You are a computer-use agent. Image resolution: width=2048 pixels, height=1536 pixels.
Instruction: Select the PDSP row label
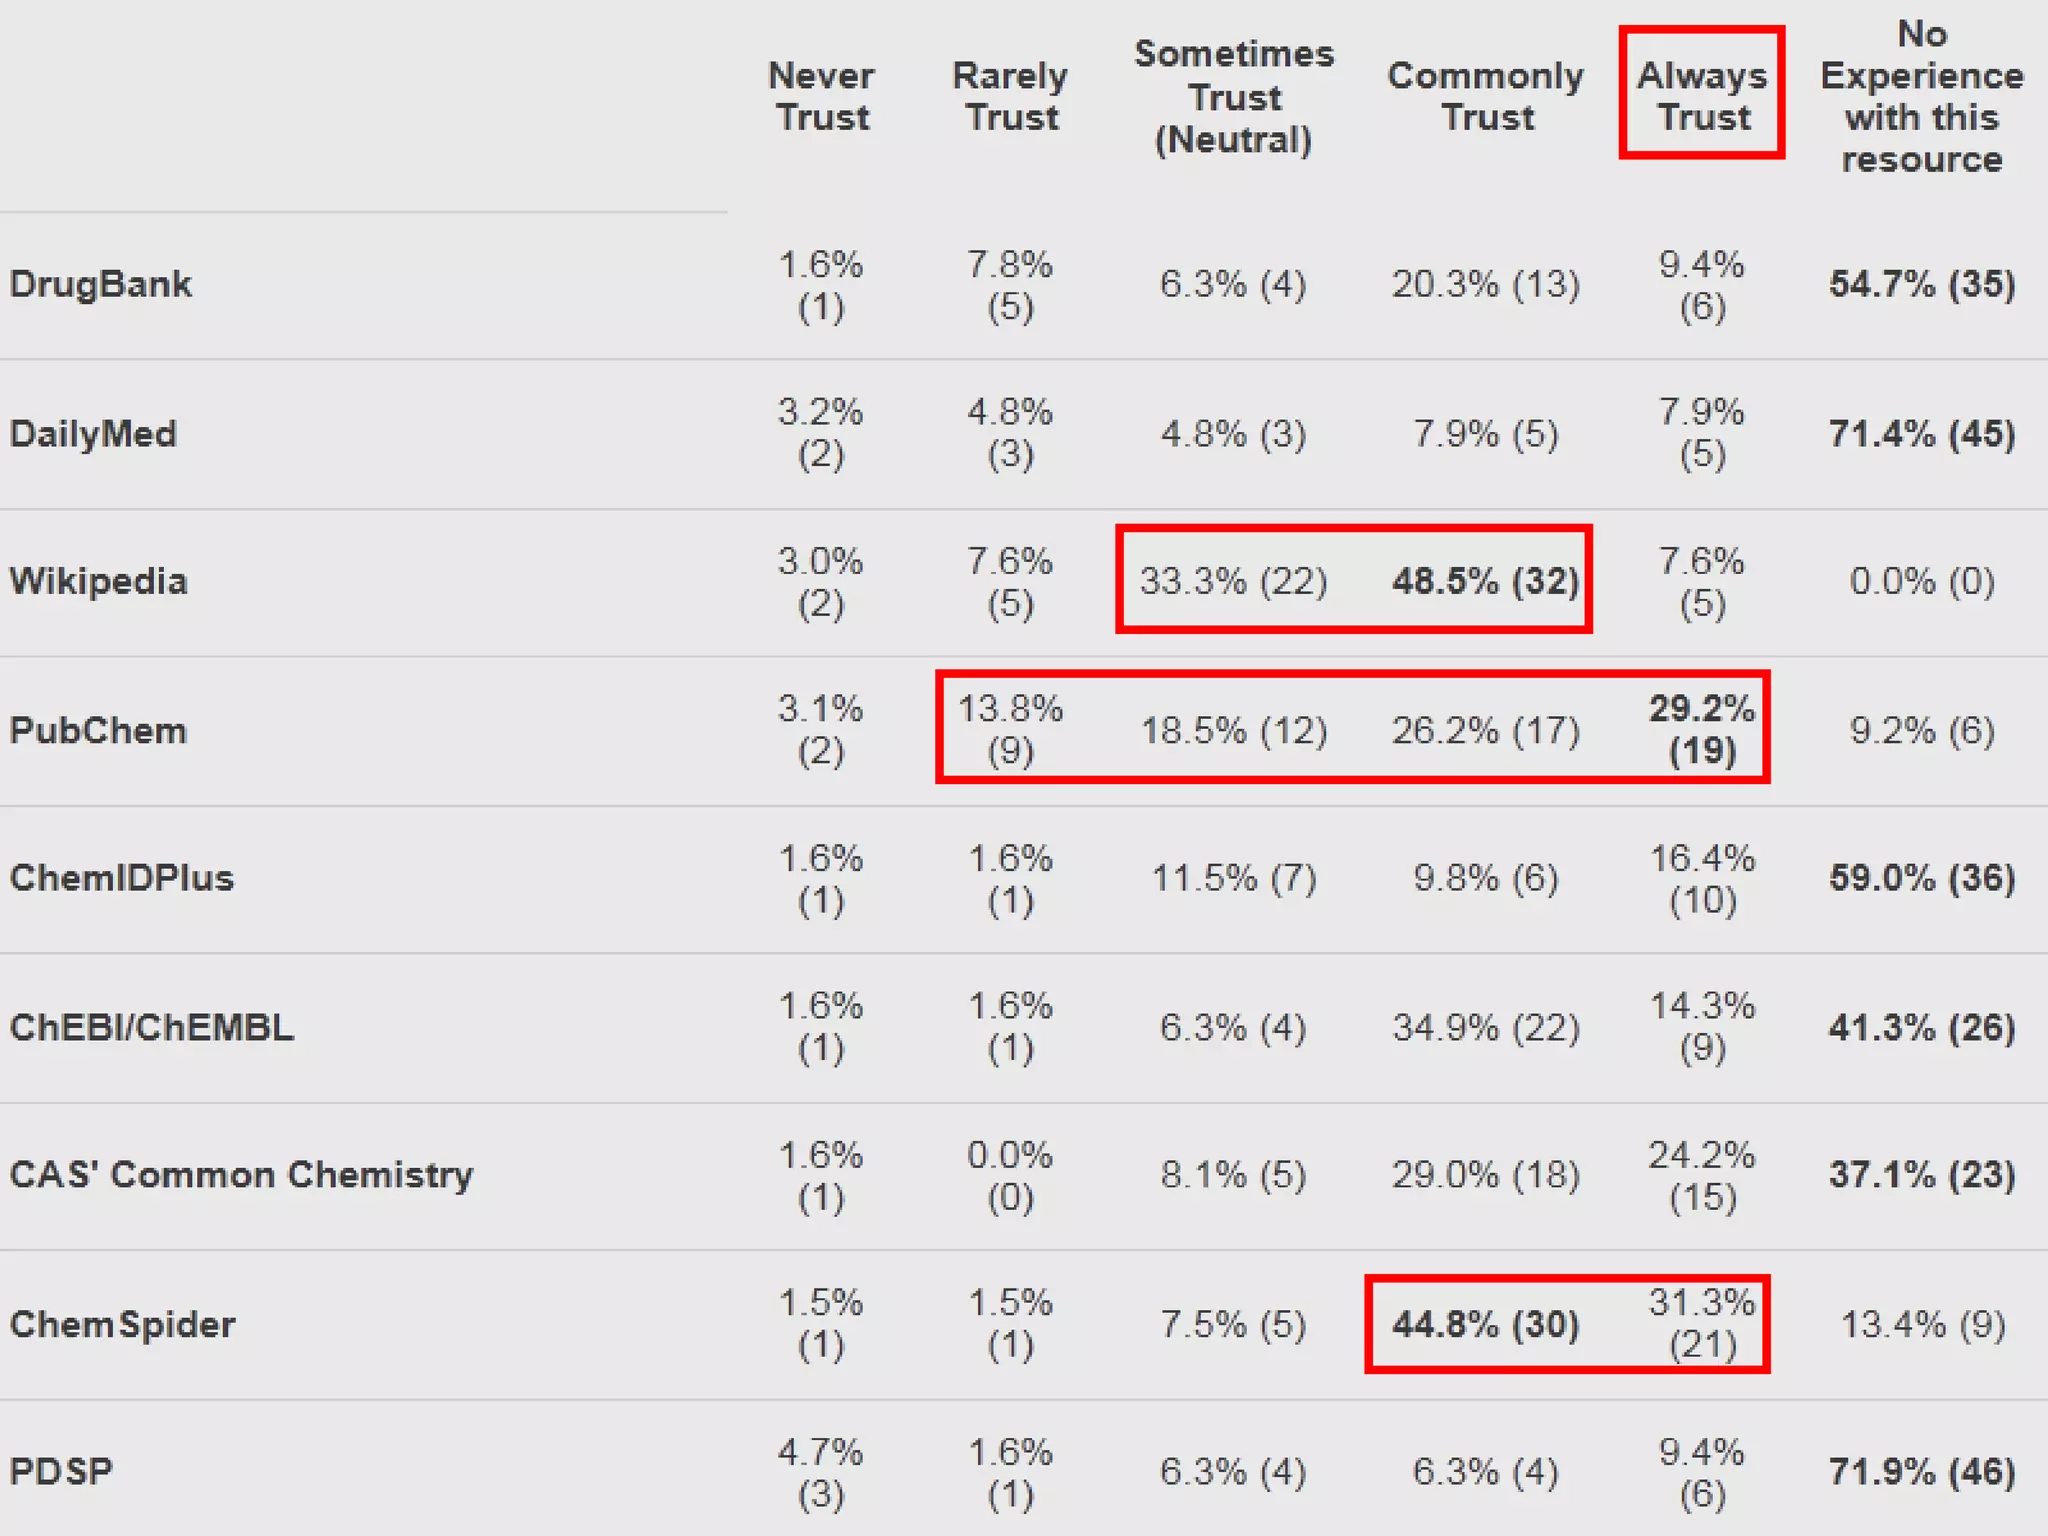pyautogui.click(x=61, y=1471)
